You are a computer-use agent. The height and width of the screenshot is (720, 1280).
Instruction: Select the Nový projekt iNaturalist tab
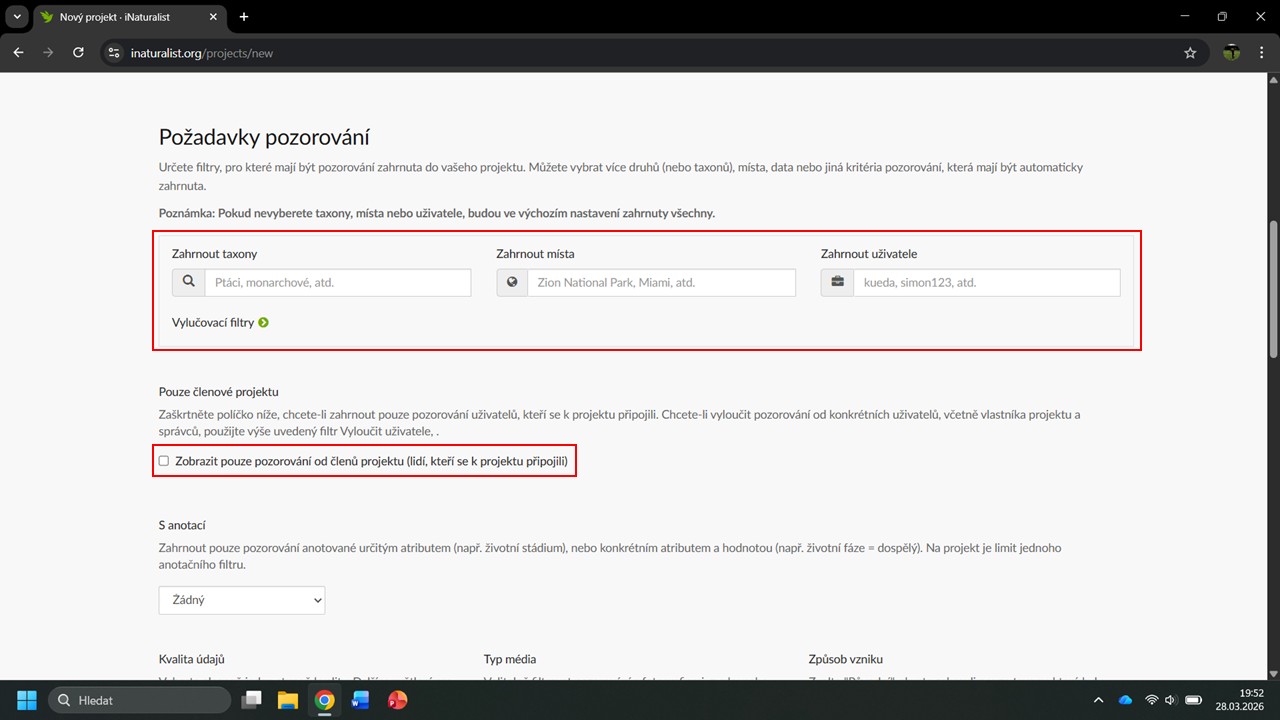(x=120, y=17)
